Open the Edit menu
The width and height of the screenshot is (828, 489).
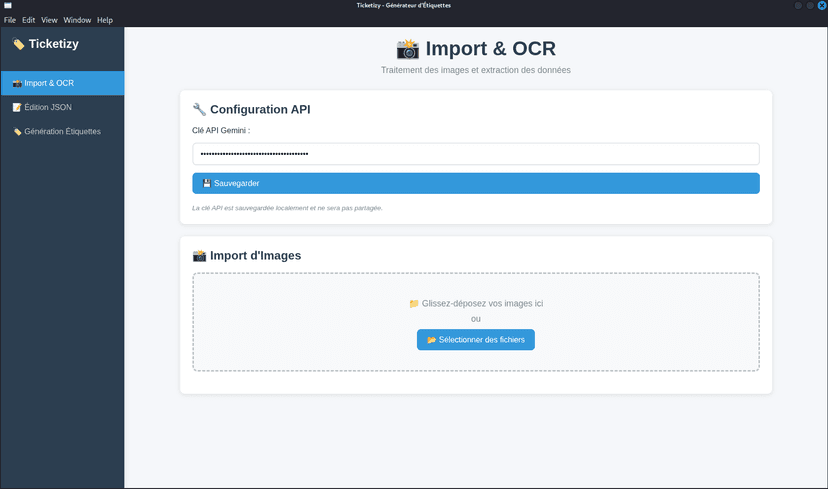coord(29,20)
